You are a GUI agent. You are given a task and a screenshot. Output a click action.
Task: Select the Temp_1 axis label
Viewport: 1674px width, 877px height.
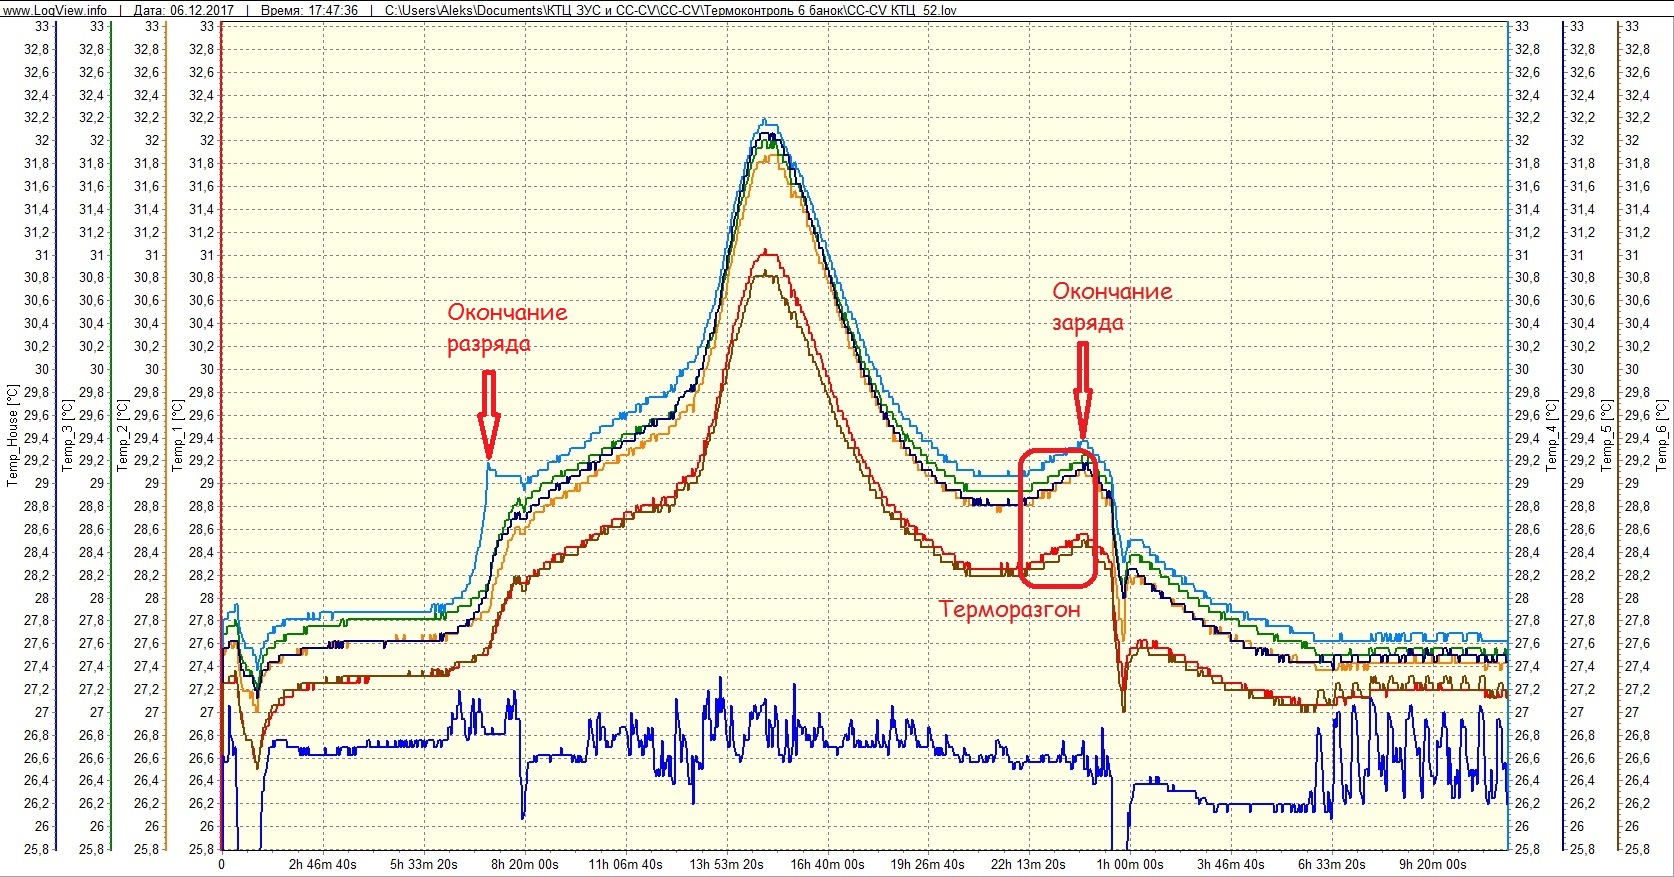(178, 435)
